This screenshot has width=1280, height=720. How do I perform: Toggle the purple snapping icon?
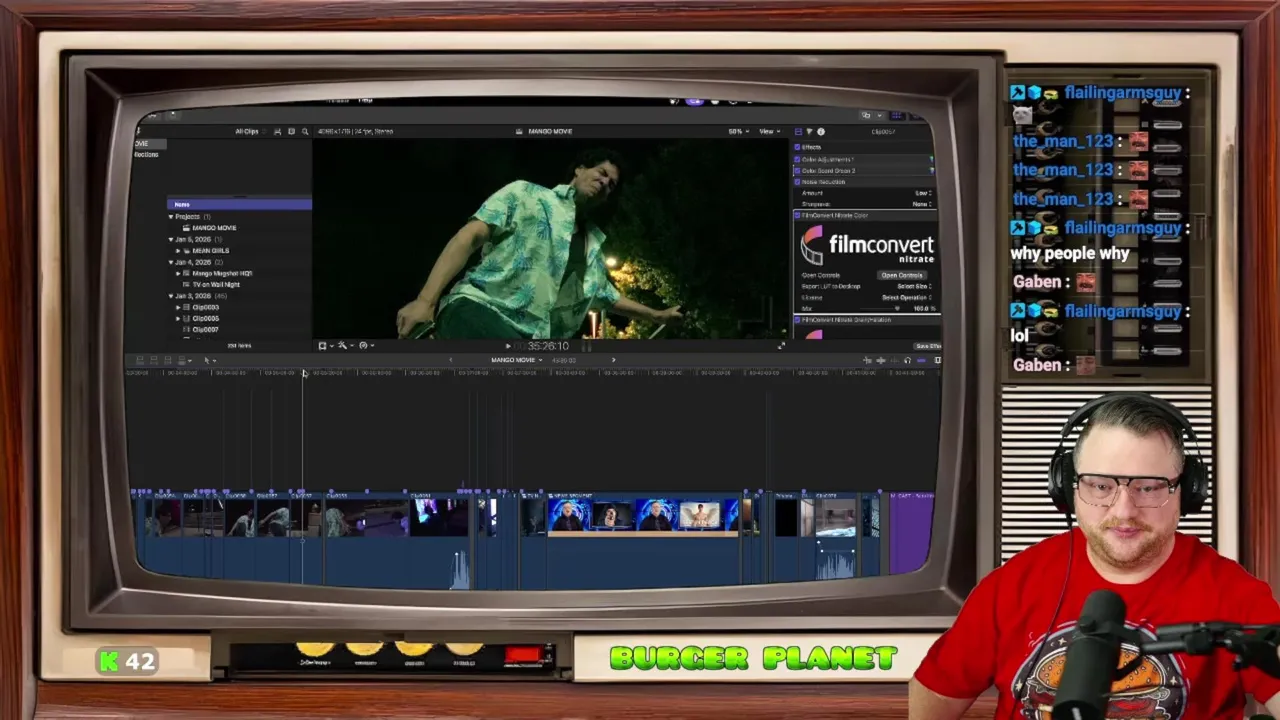(x=921, y=360)
